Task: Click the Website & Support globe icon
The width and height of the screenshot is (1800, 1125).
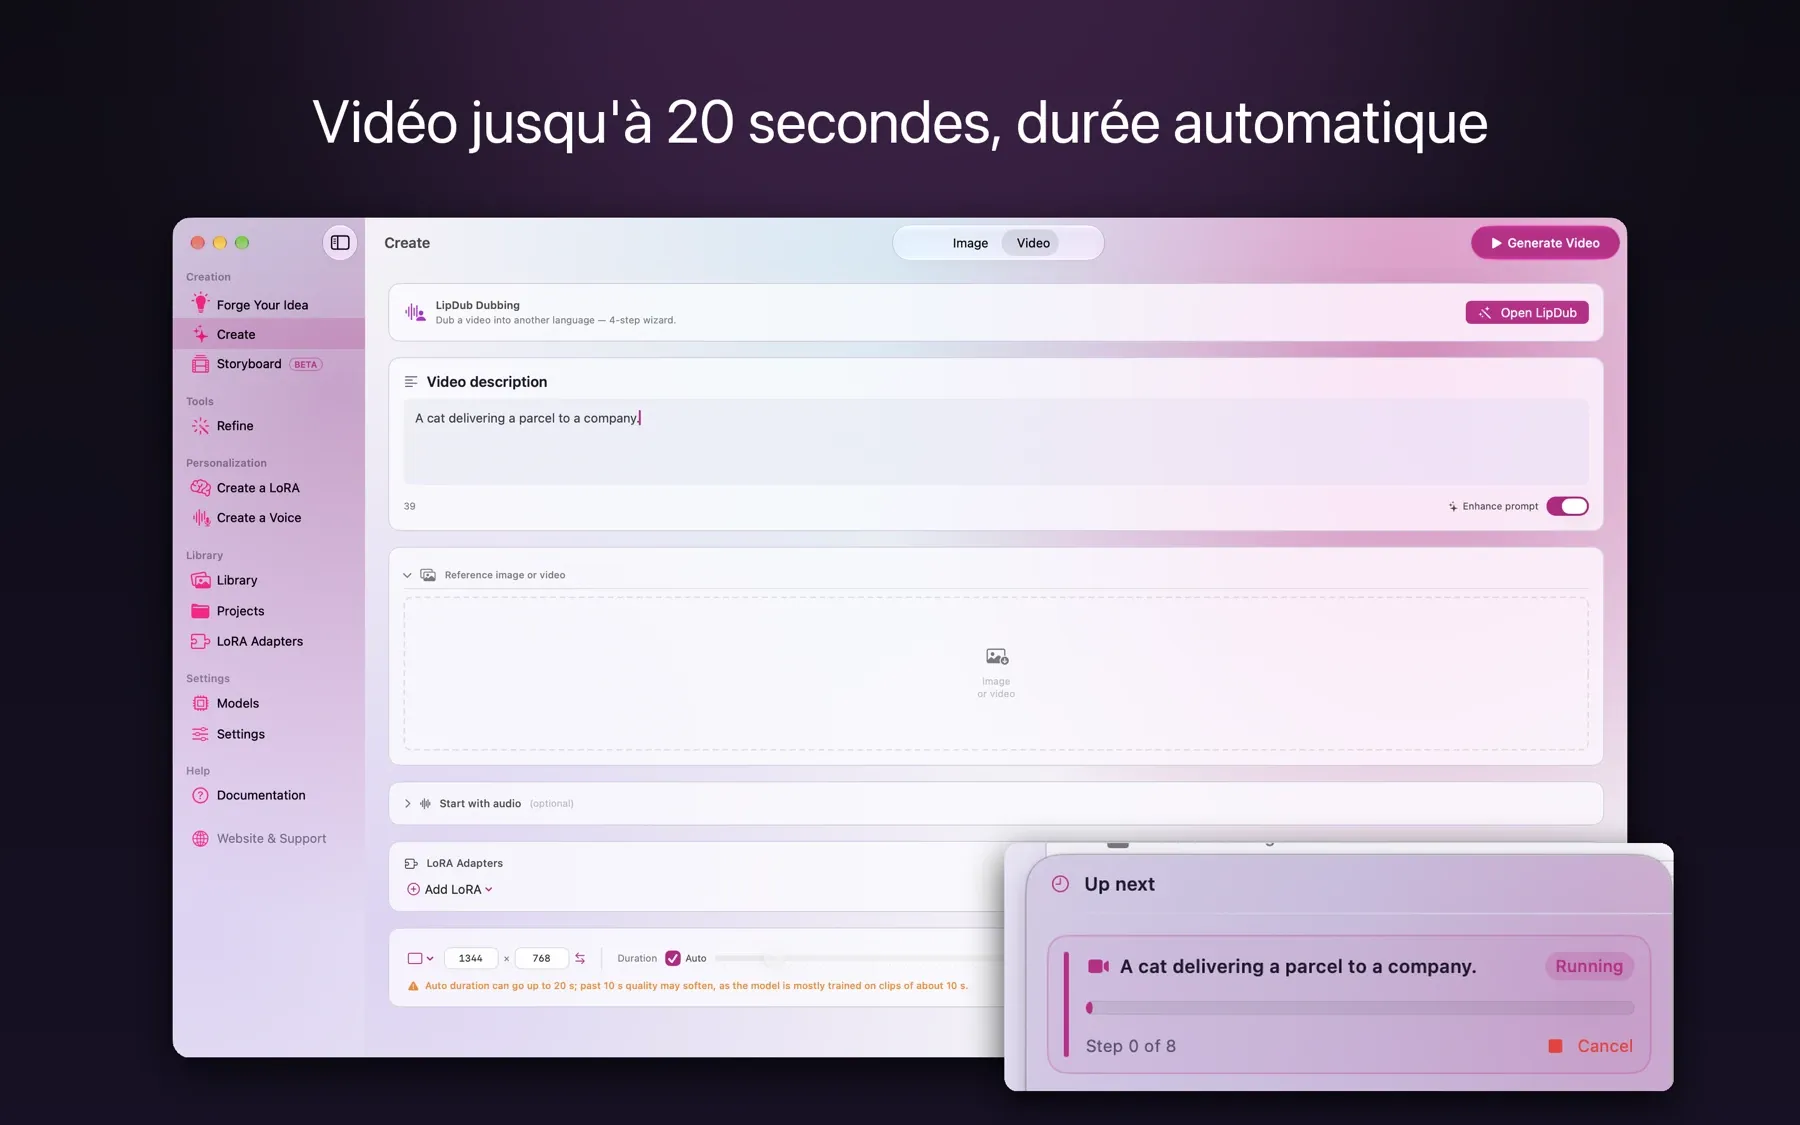Action: (x=200, y=839)
